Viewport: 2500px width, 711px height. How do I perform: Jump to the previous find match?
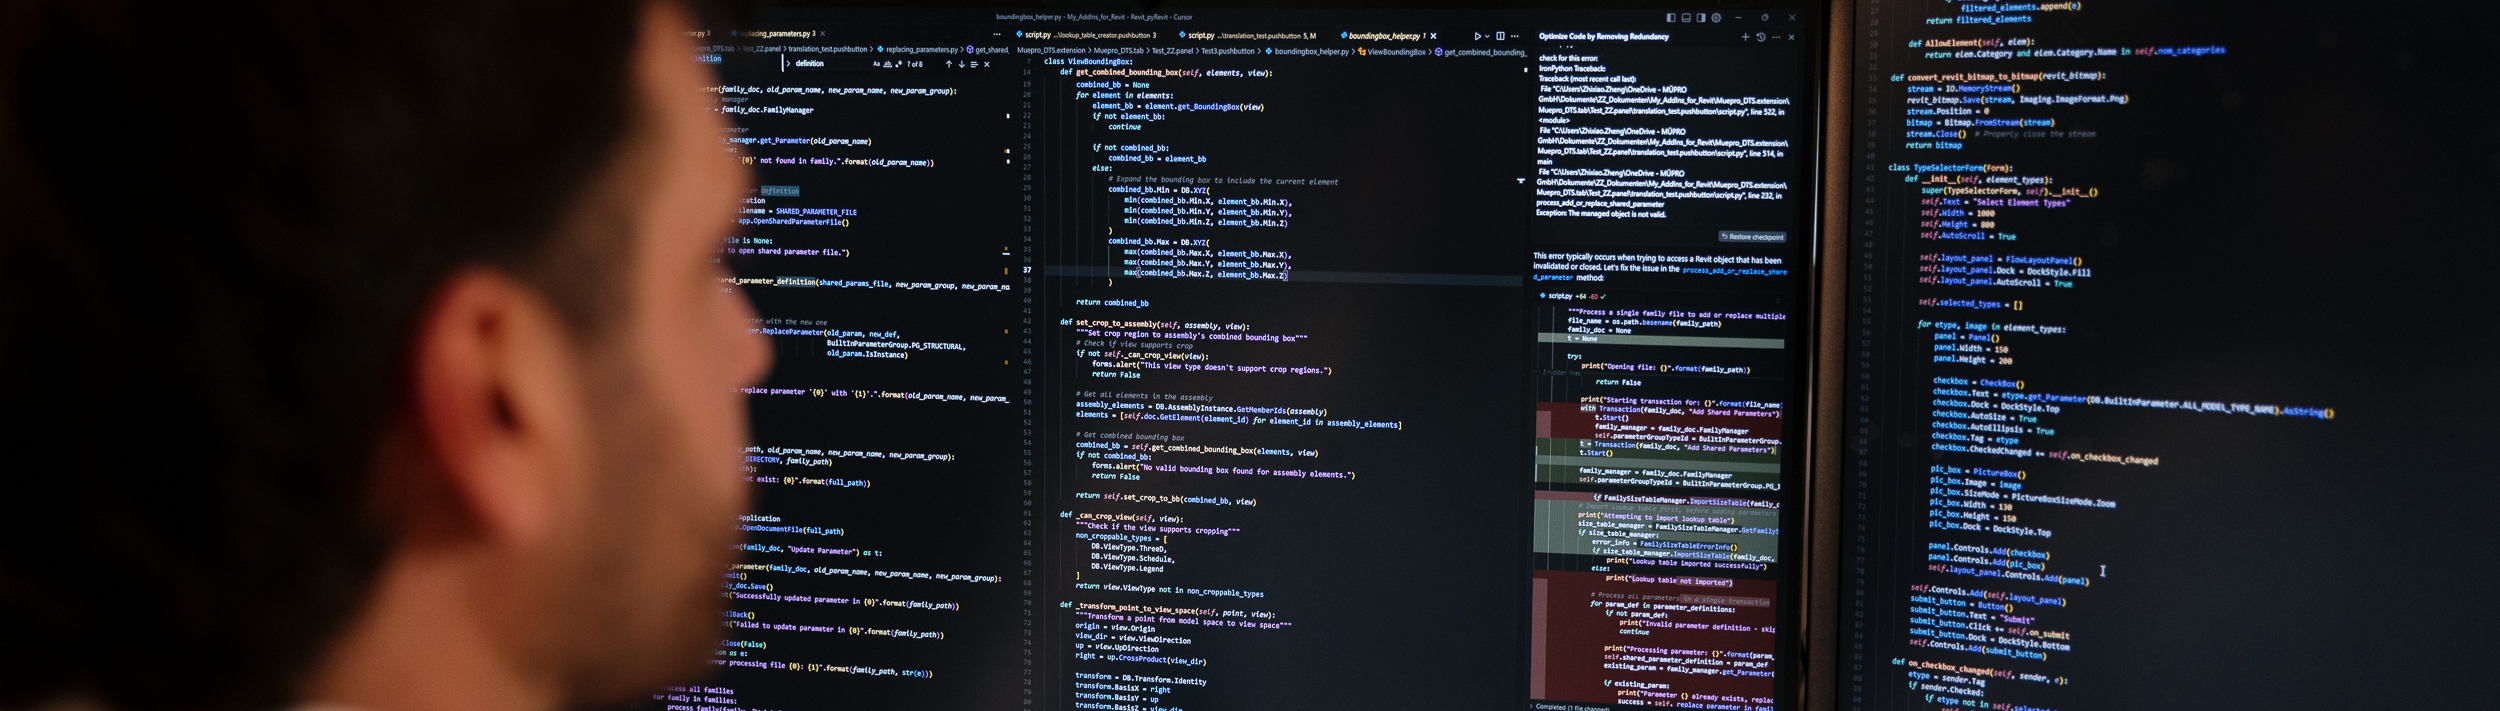click(x=948, y=64)
